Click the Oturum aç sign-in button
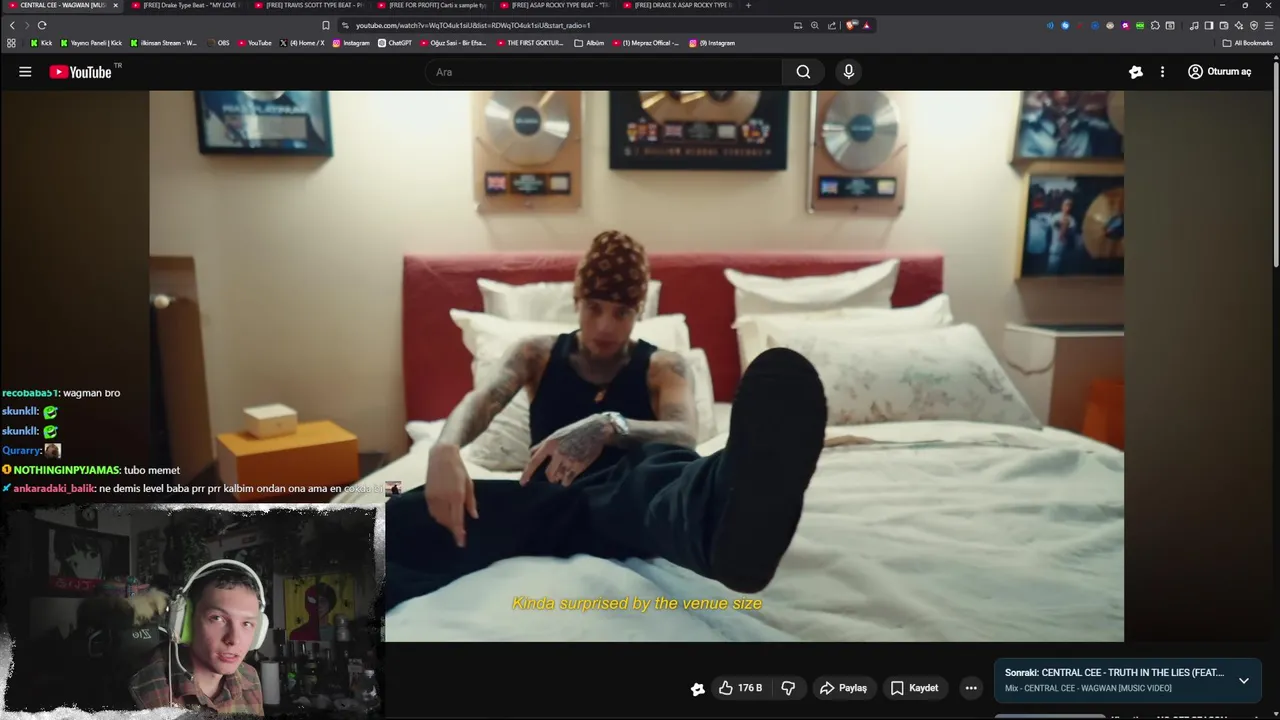 pyautogui.click(x=1220, y=72)
